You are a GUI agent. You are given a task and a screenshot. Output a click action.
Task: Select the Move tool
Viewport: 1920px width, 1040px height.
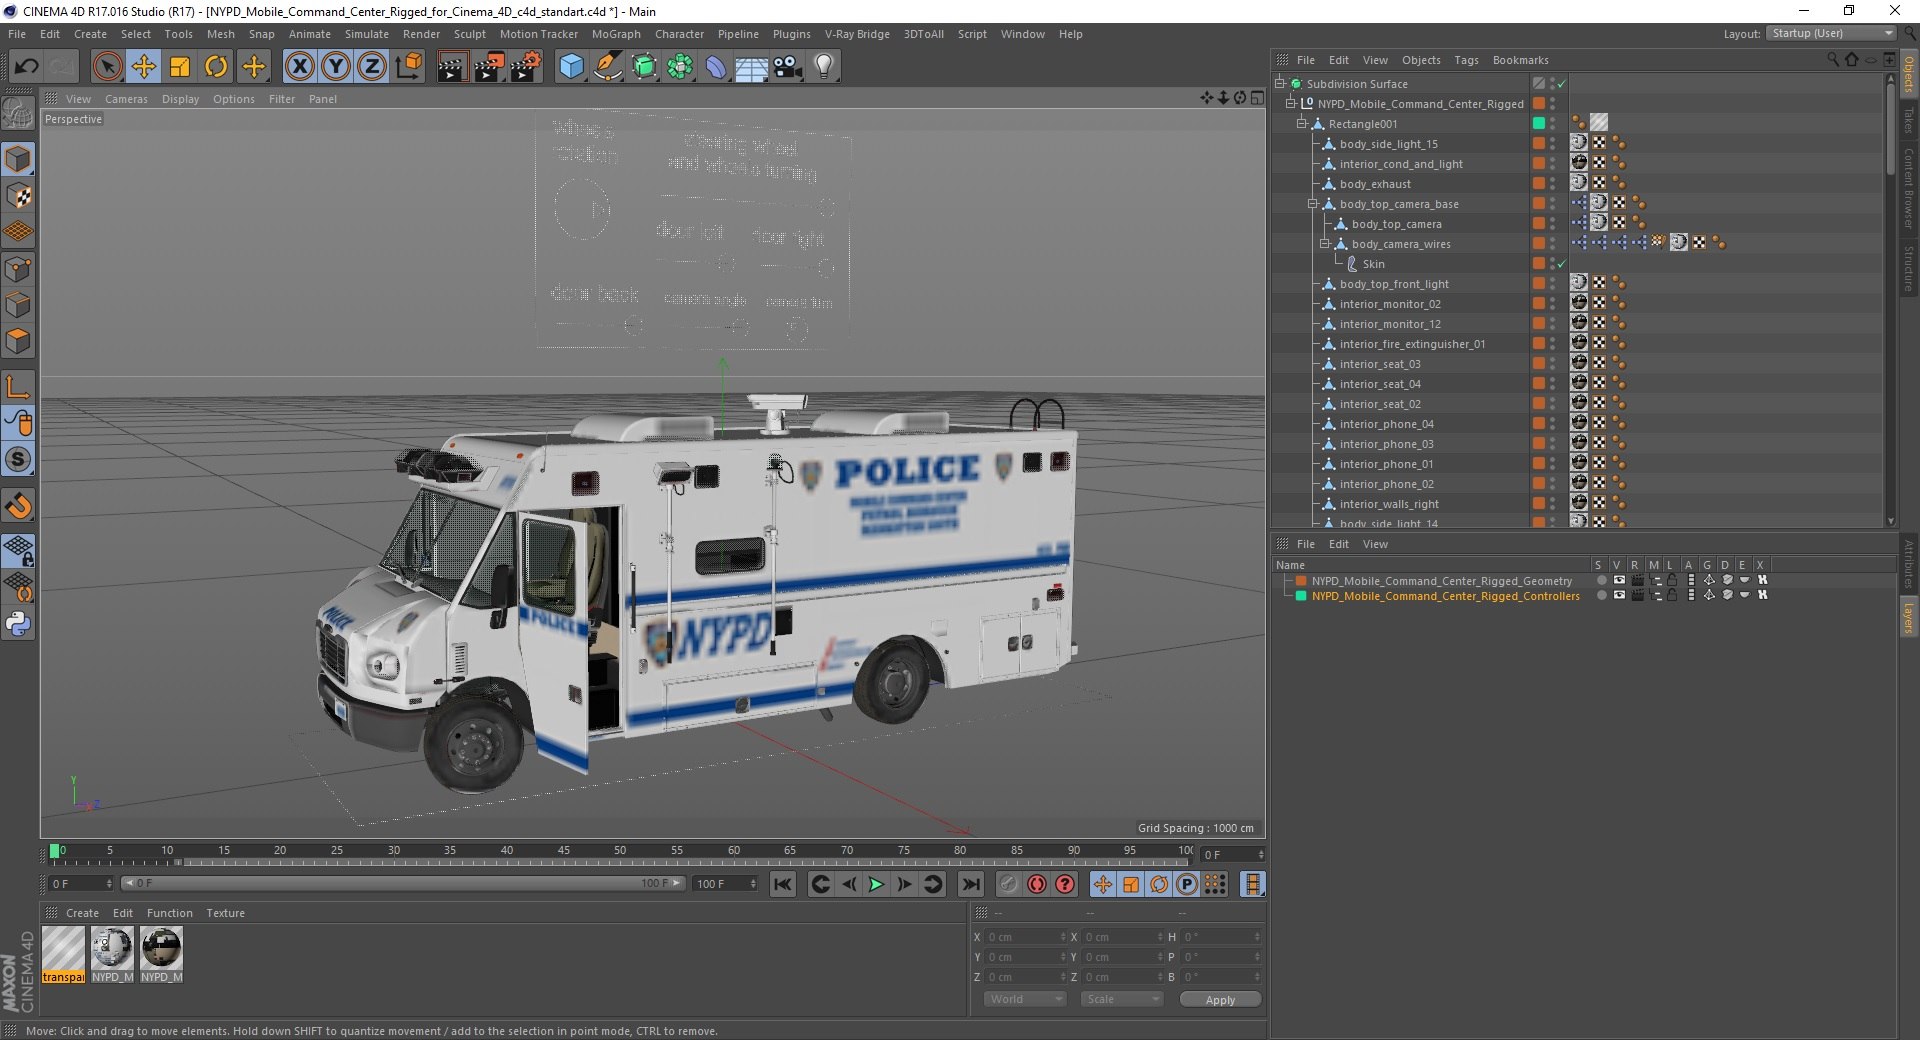click(143, 67)
